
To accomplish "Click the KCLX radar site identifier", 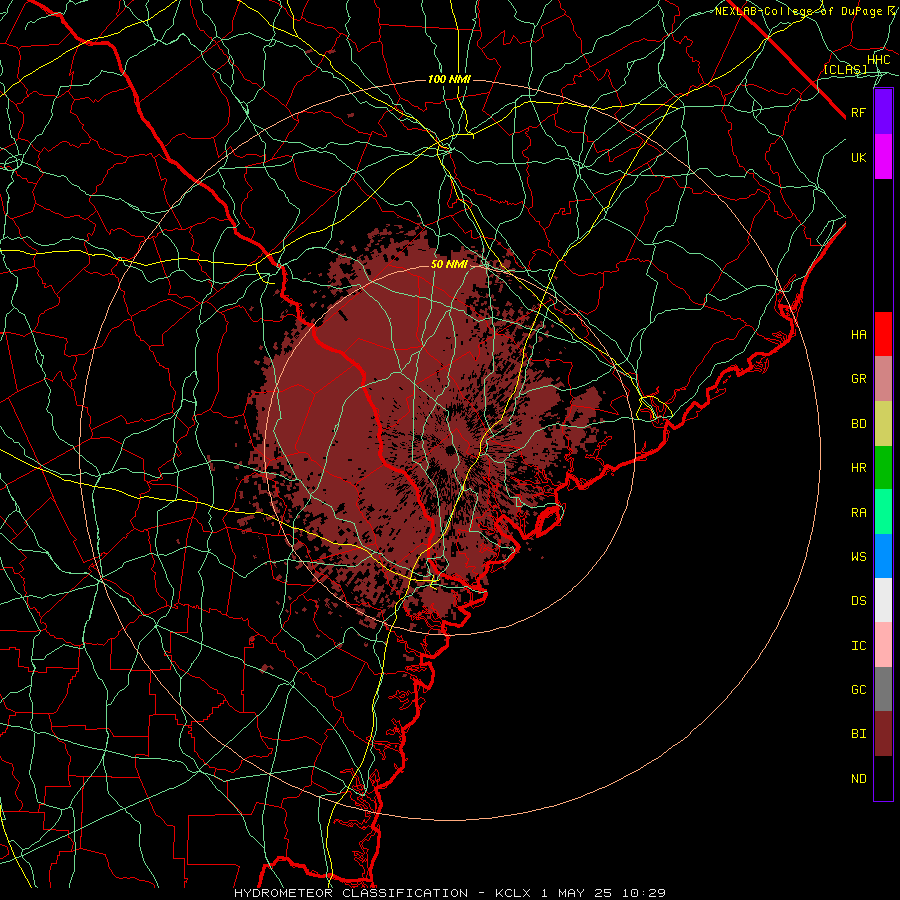I will pyautogui.click(x=514, y=893).
